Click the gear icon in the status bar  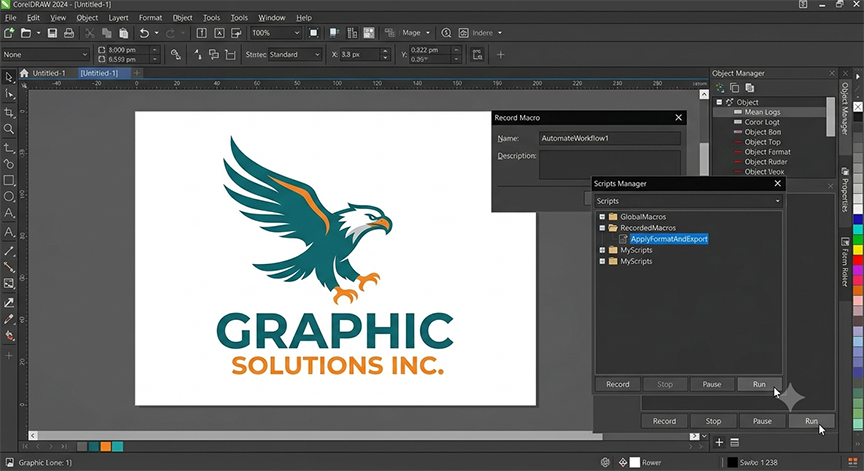click(605, 462)
